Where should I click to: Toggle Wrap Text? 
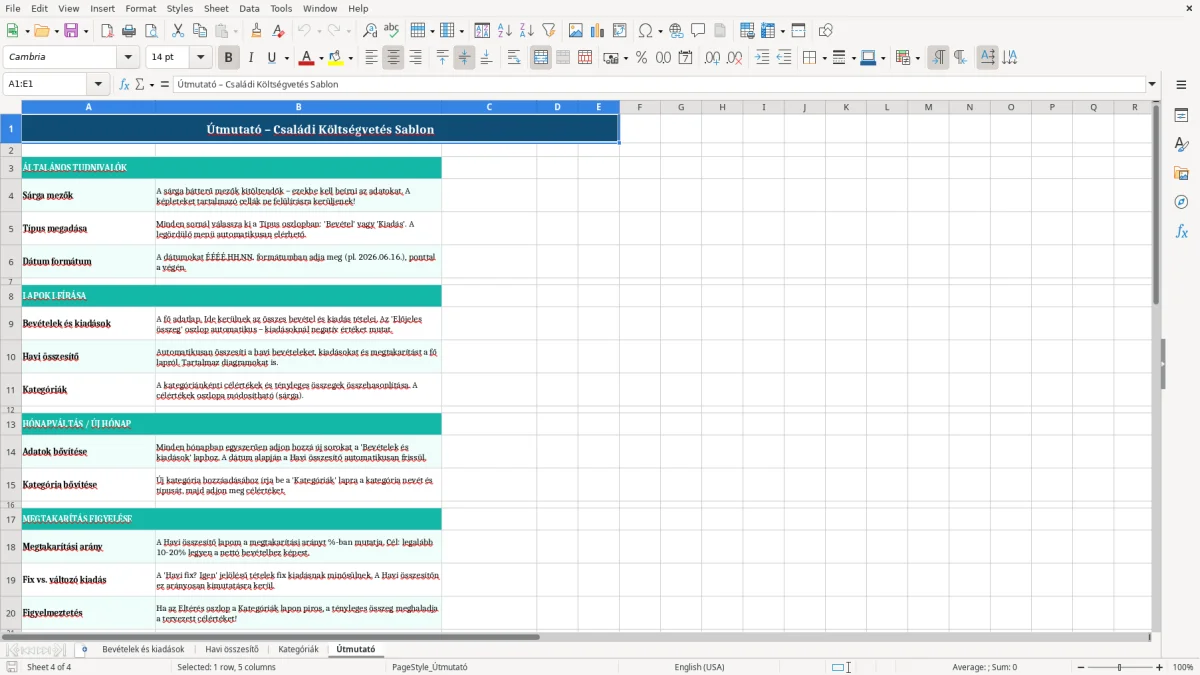click(514, 58)
